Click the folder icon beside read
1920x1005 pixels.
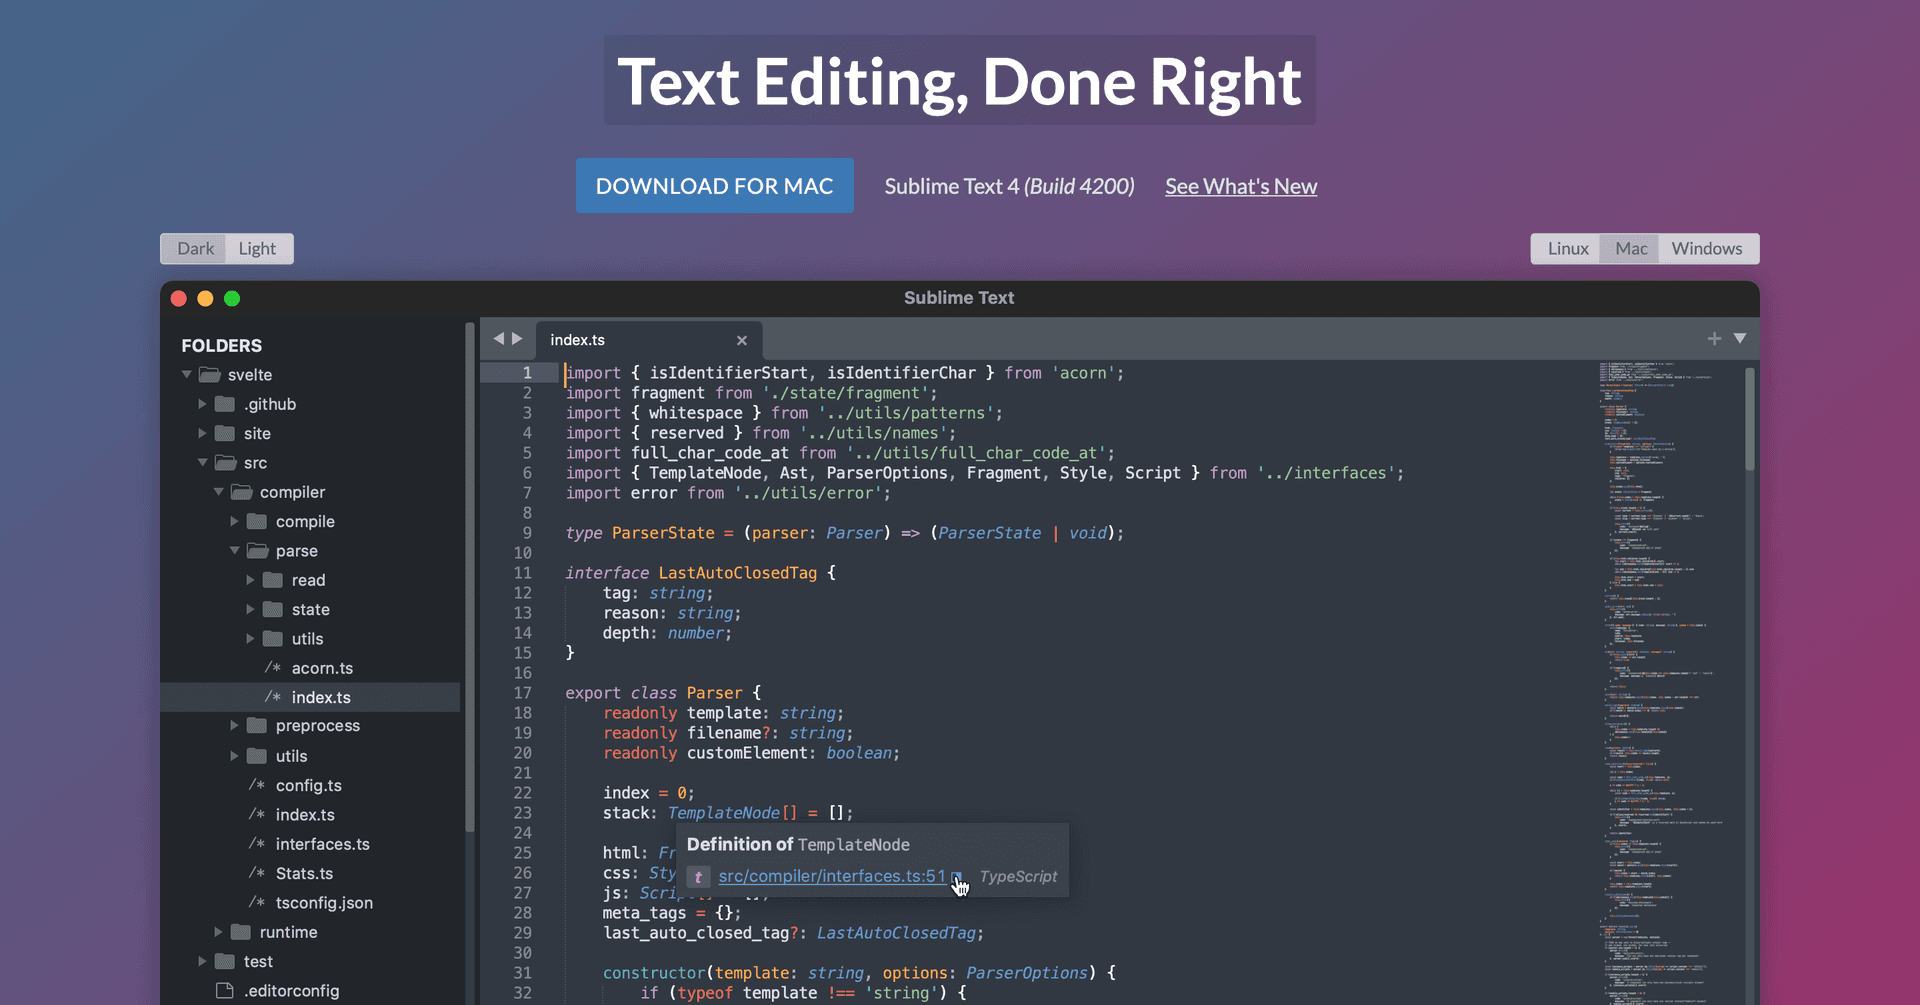[273, 580]
